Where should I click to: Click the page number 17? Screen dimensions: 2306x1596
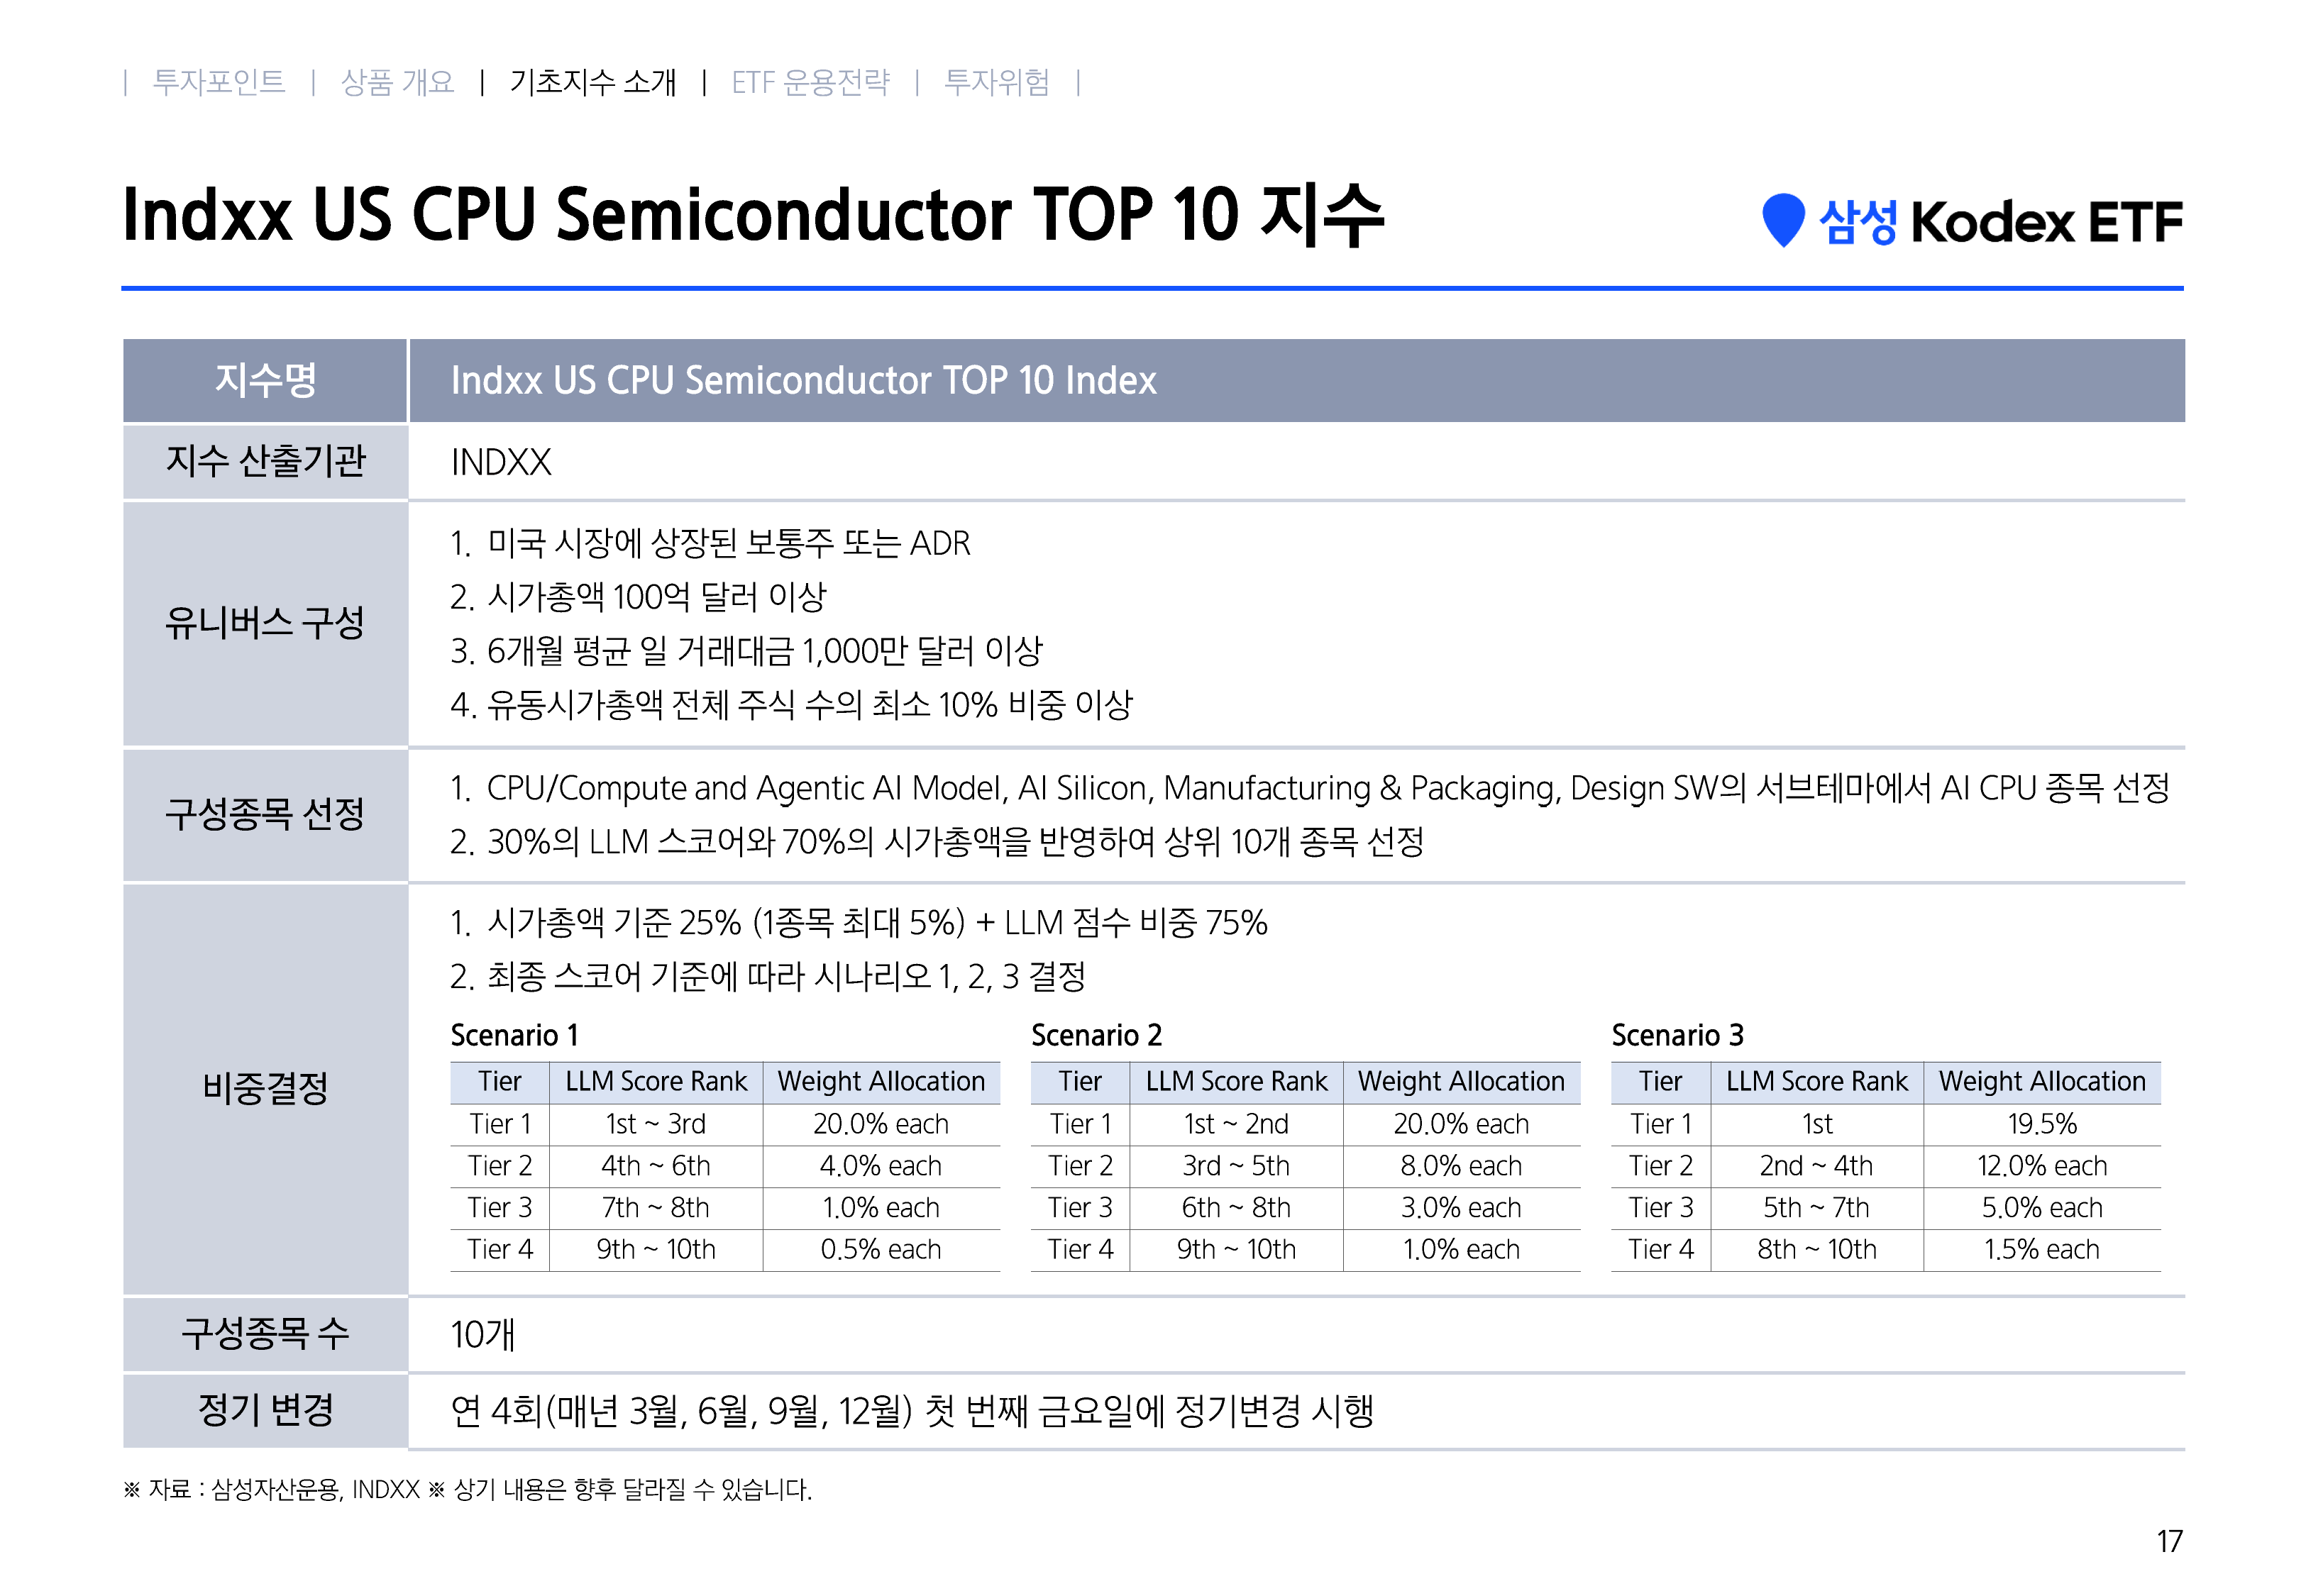click(x=2169, y=1541)
